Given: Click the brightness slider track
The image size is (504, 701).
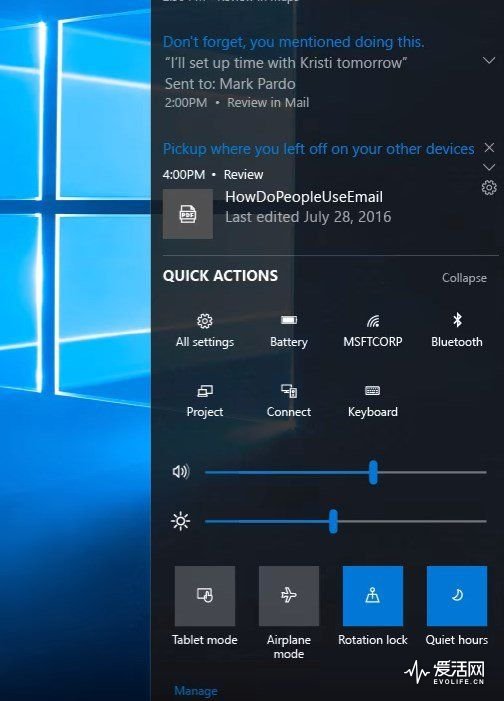Looking at the screenshot, I should click(x=346, y=521).
